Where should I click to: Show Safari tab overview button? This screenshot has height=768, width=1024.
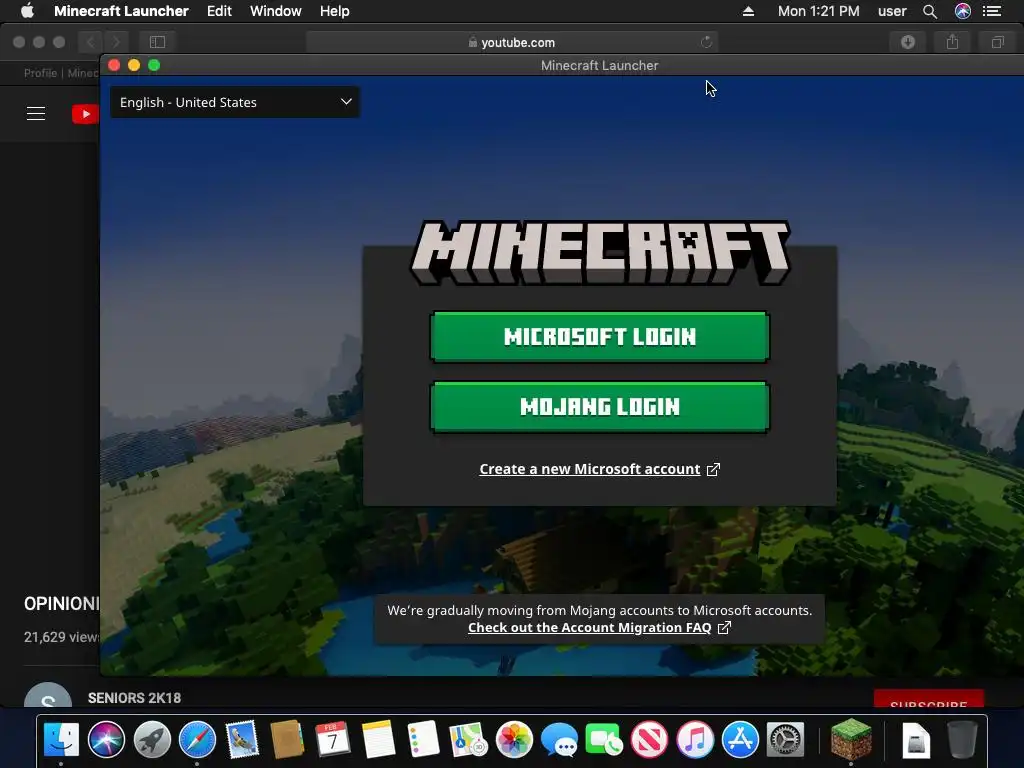tap(997, 42)
